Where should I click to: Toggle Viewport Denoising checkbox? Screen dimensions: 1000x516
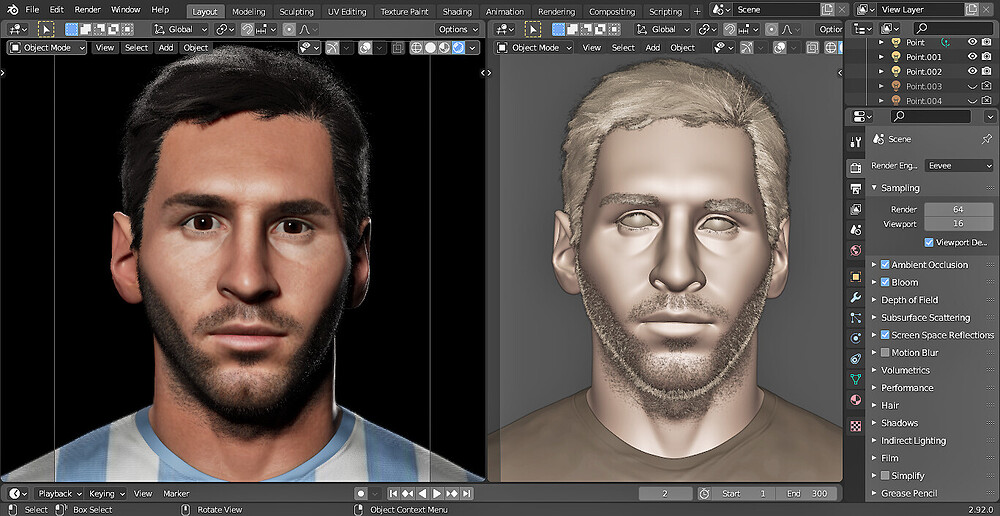[x=929, y=242]
